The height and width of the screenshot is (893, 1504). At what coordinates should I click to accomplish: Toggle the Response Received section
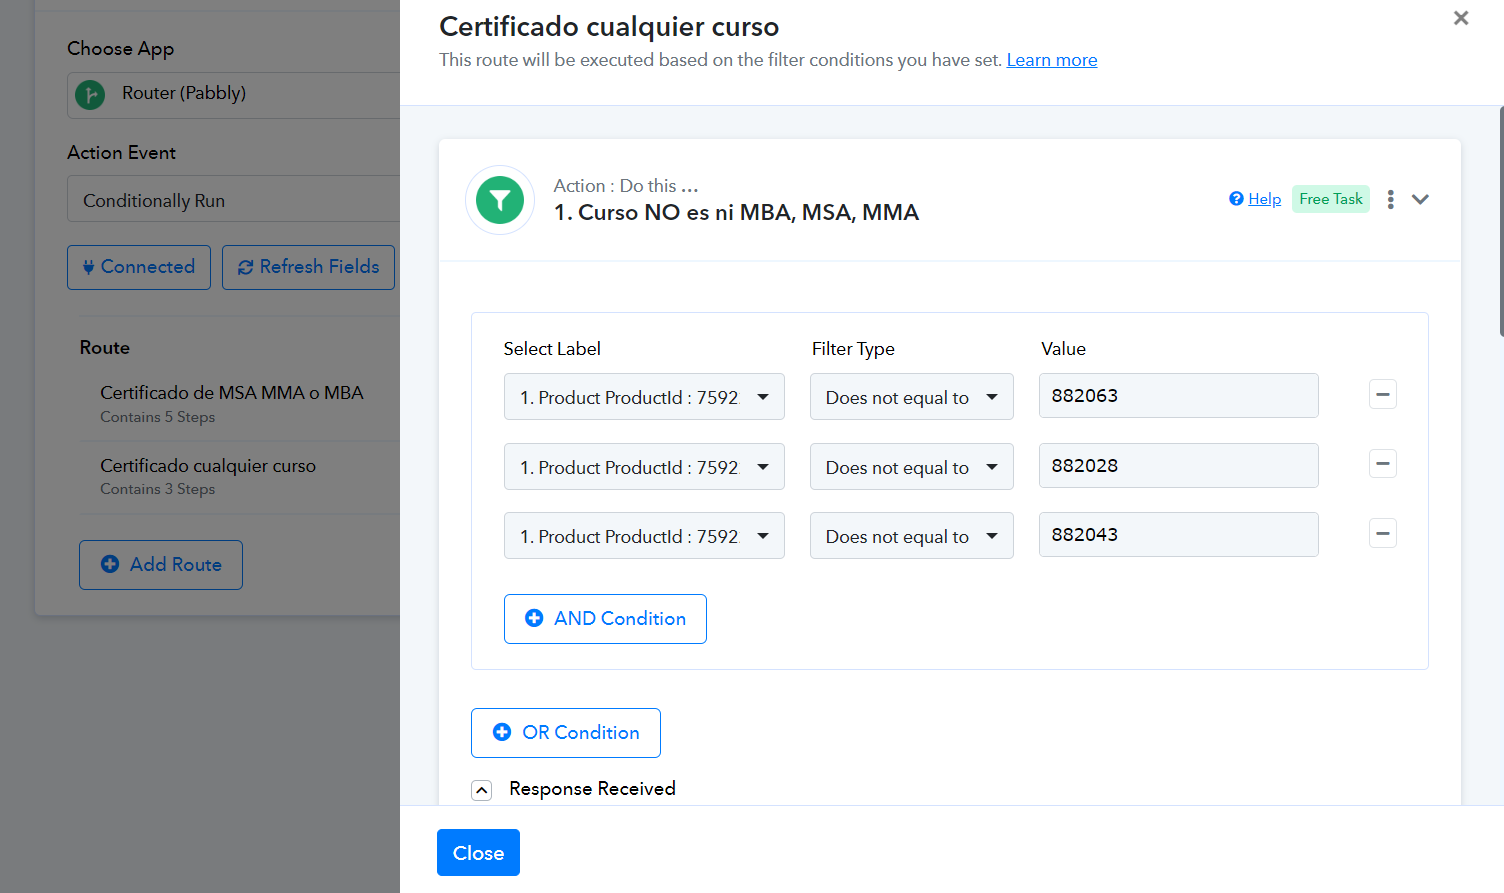[482, 790]
